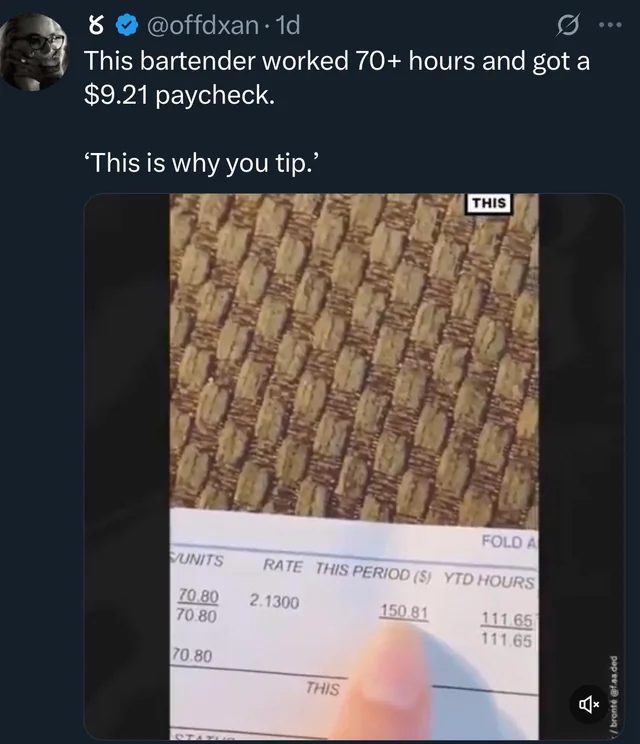
Task: Click the bronte @faaded watermark text
Action: click(613, 697)
